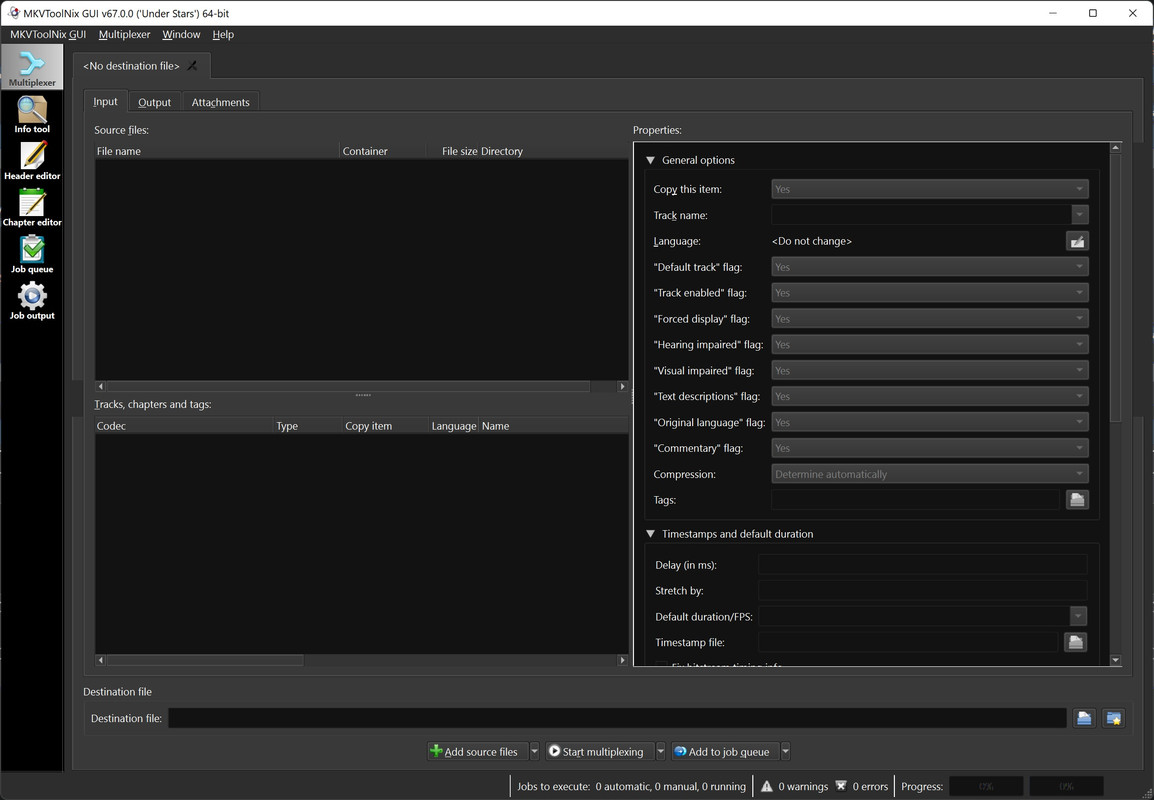1154x800 pixels.
Task: Open the Forced display flag dropdown
Action: pyautogui.click(x=930, y=319)
